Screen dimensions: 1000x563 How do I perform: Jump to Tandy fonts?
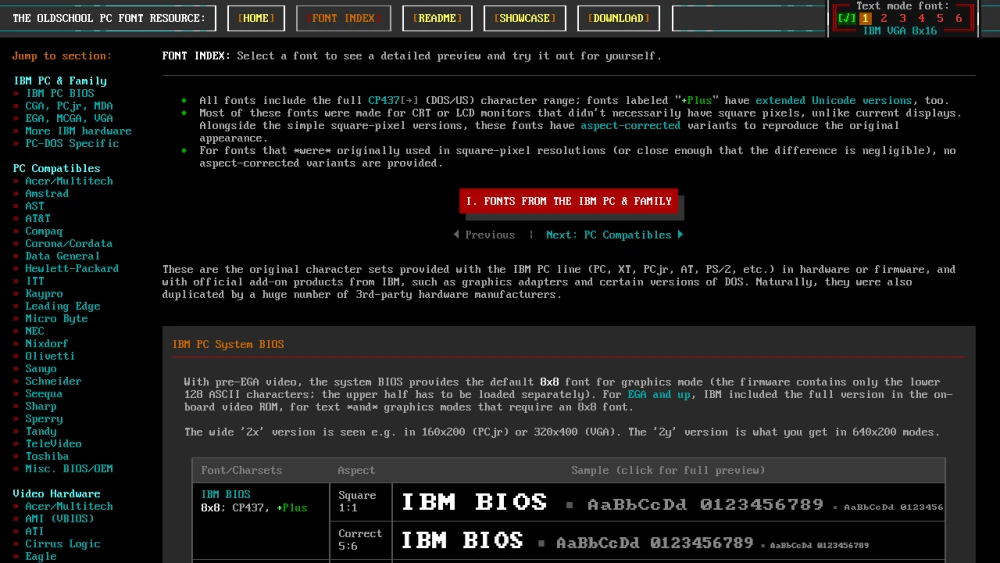point(40,431)
